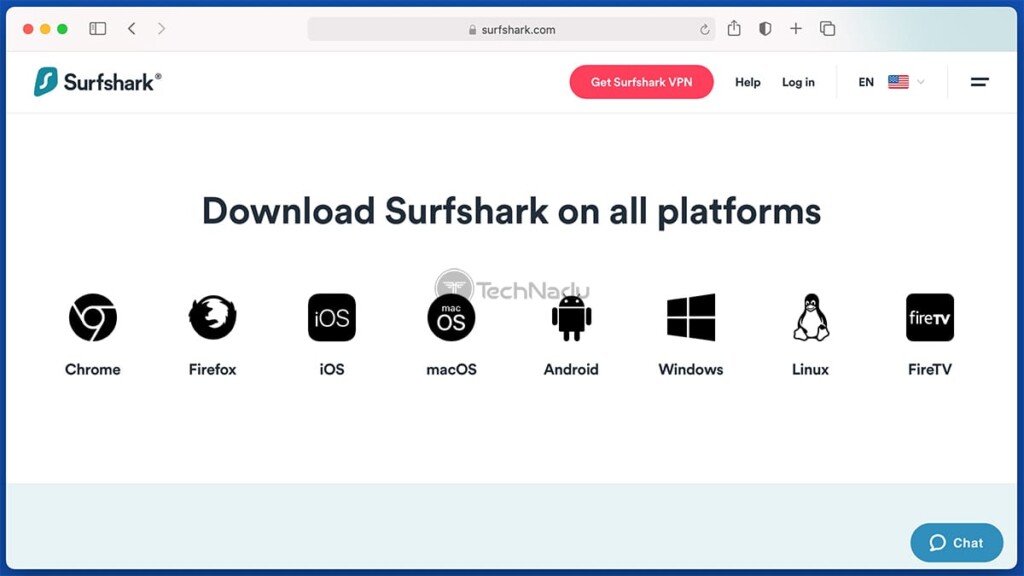Open the Firefox text label

pyautogui.click(x=212, y=370)
